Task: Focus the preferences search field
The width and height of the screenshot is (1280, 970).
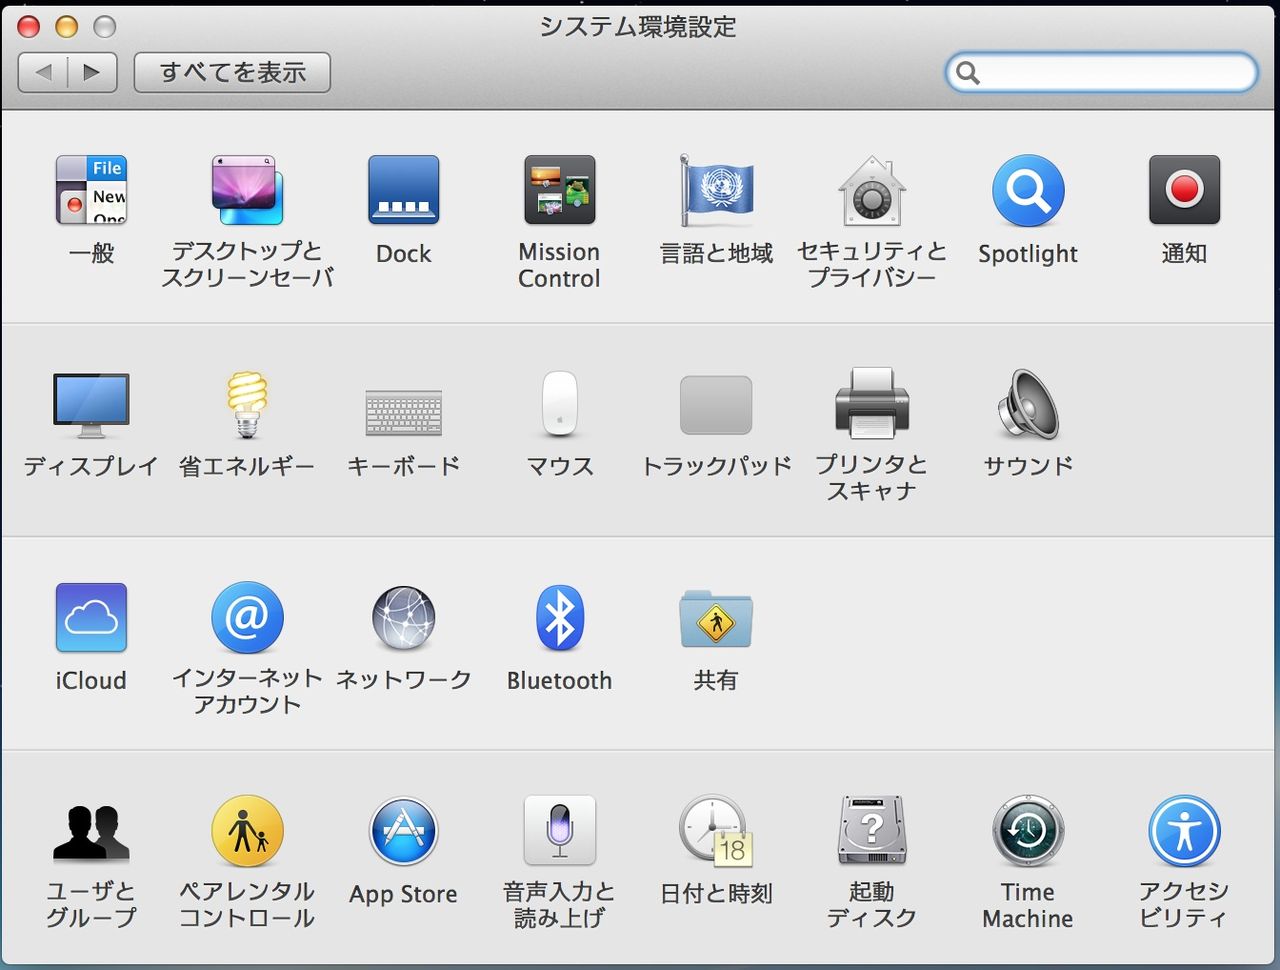Action: point(1101,72)
